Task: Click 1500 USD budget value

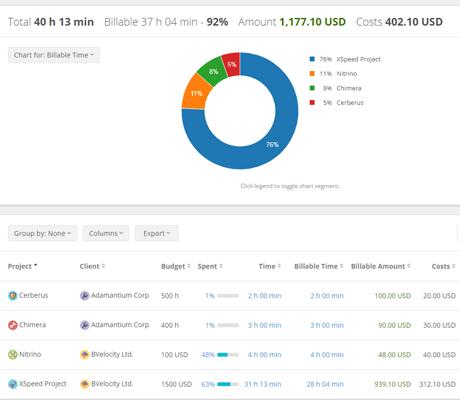Action: (x=176, y=384)
